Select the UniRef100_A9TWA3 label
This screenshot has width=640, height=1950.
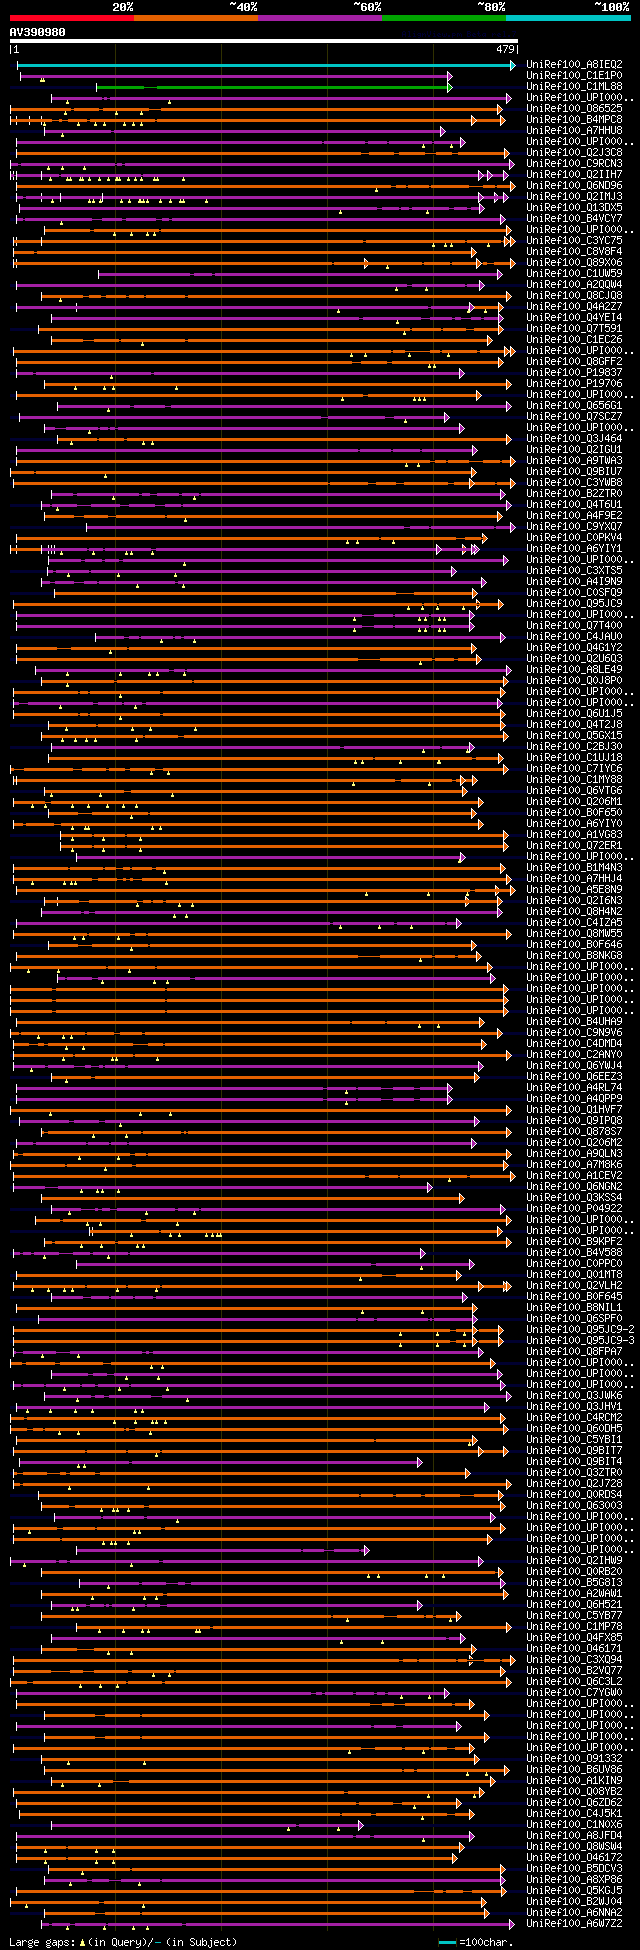(574, 460)
